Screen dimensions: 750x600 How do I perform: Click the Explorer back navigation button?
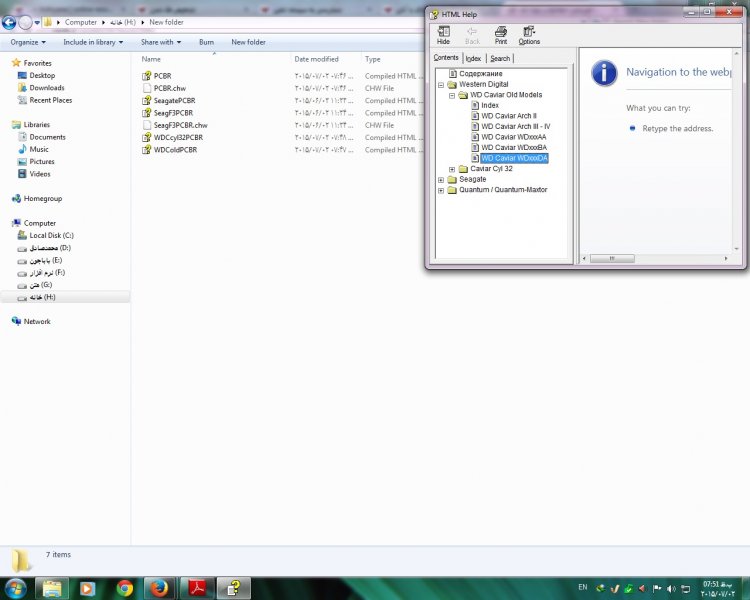(x=9, y=22)
